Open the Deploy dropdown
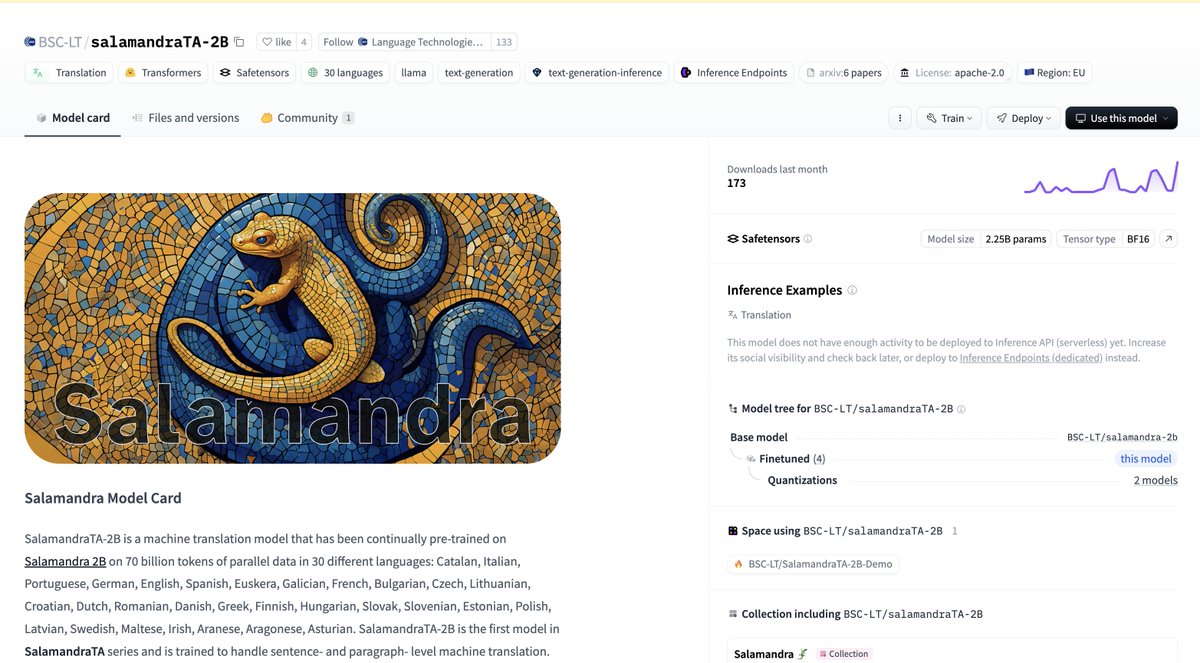This screenshot has width=1200, height=663. [1023, 118]
